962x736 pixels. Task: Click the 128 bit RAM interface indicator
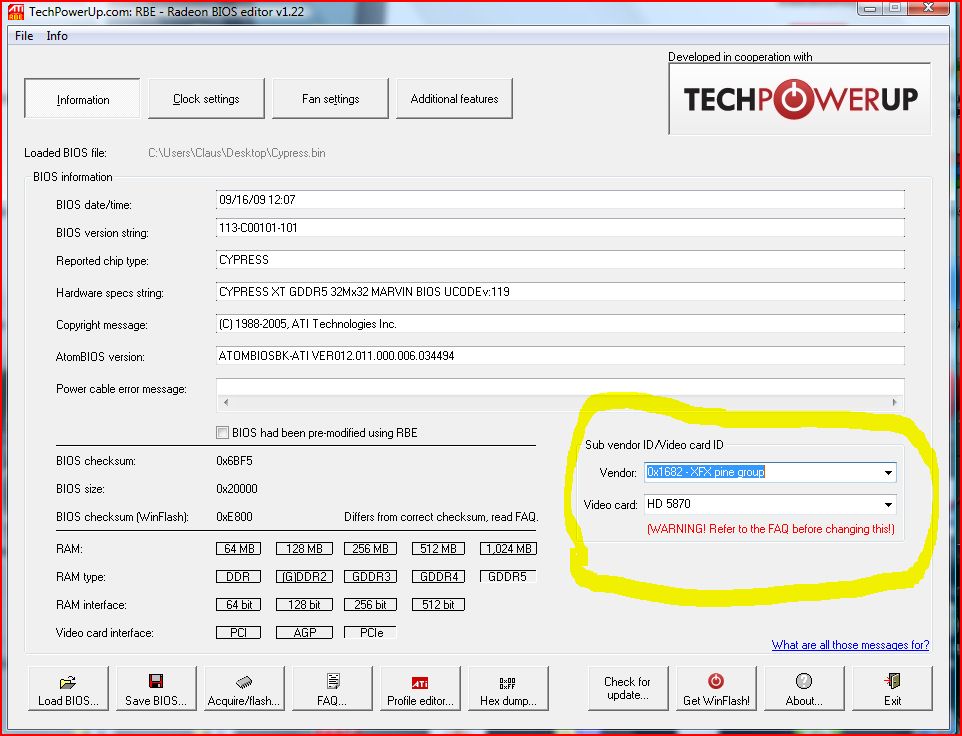pyautogui.click(x=304, y=605)
